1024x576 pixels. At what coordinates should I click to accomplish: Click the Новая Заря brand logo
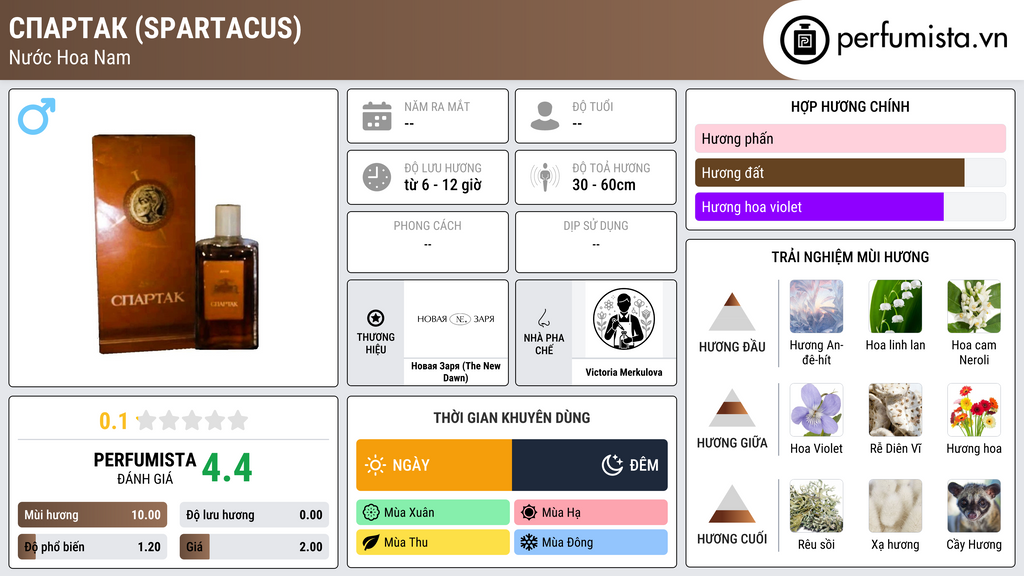[x=456, y=319]
